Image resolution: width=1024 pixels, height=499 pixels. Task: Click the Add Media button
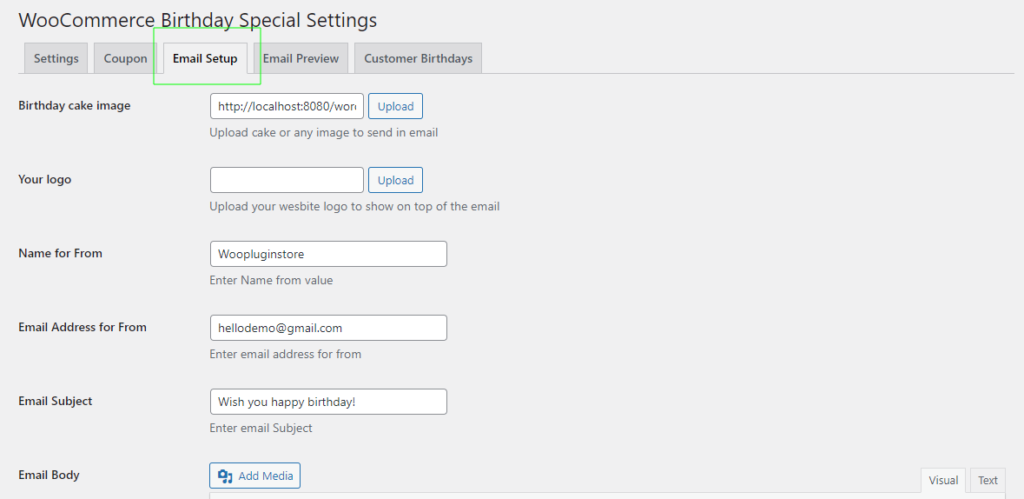(255, 475)
